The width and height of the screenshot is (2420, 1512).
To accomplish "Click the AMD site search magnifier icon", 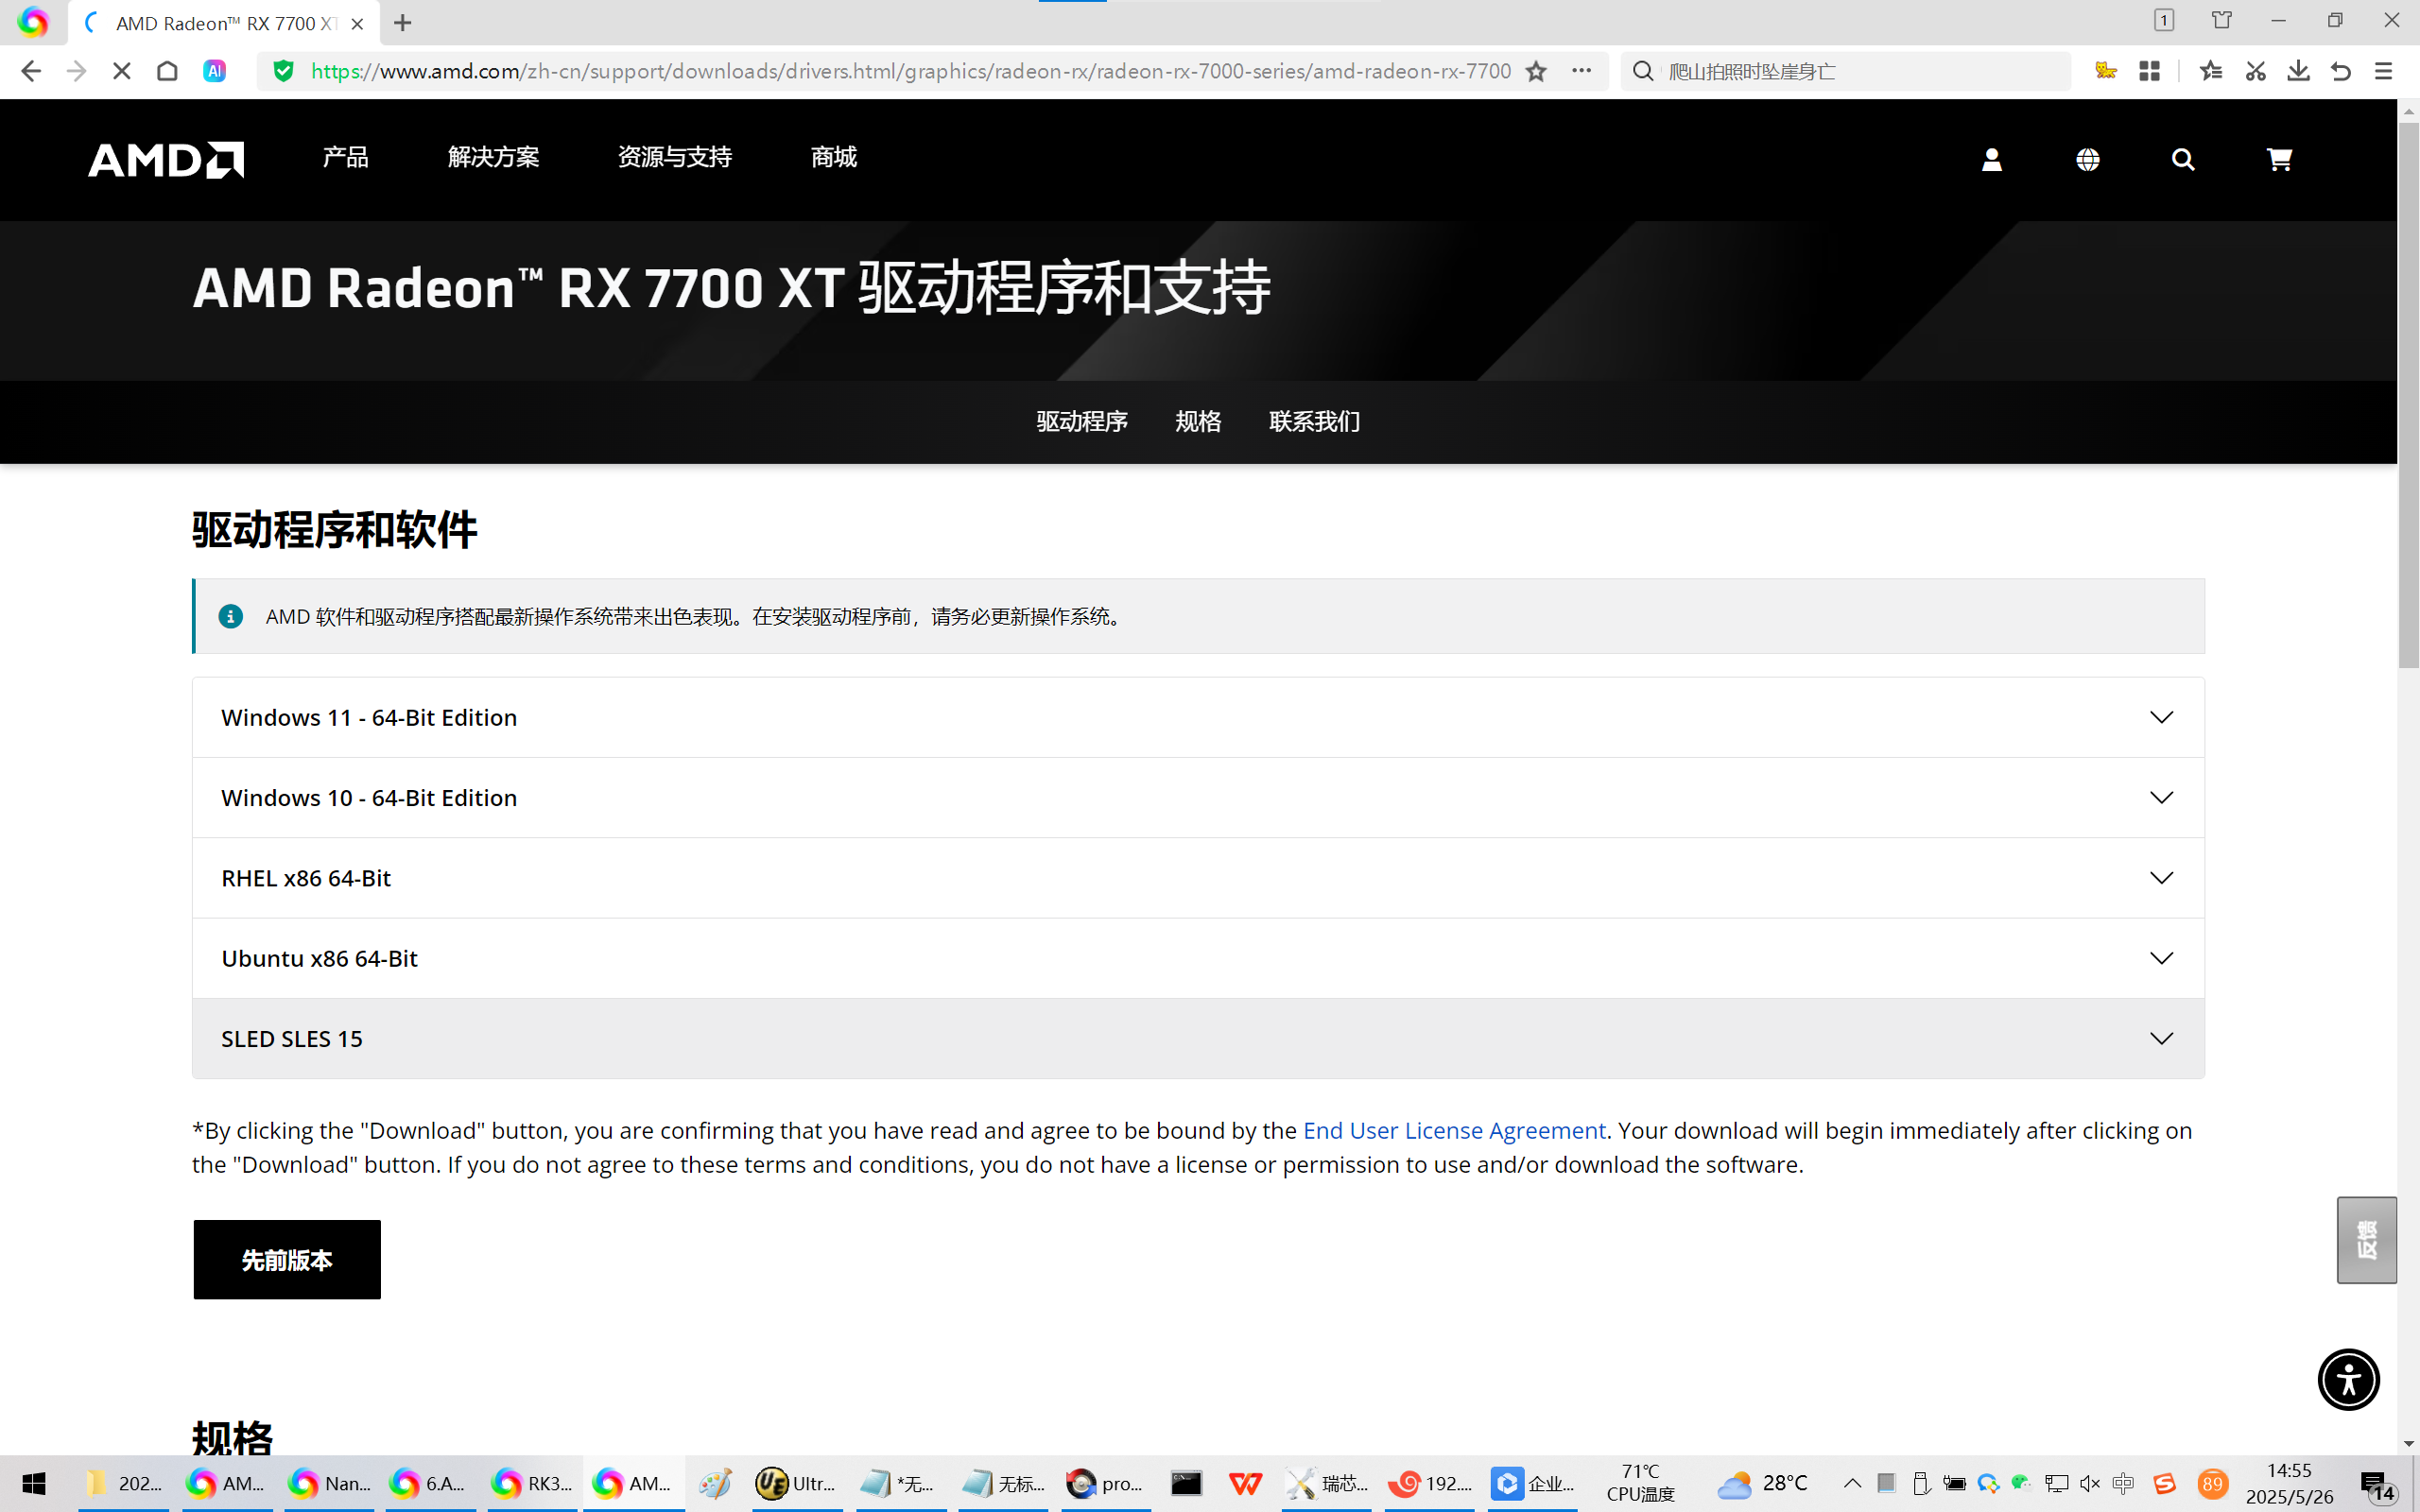I will pyautogui.click(x=2182, y=159).
